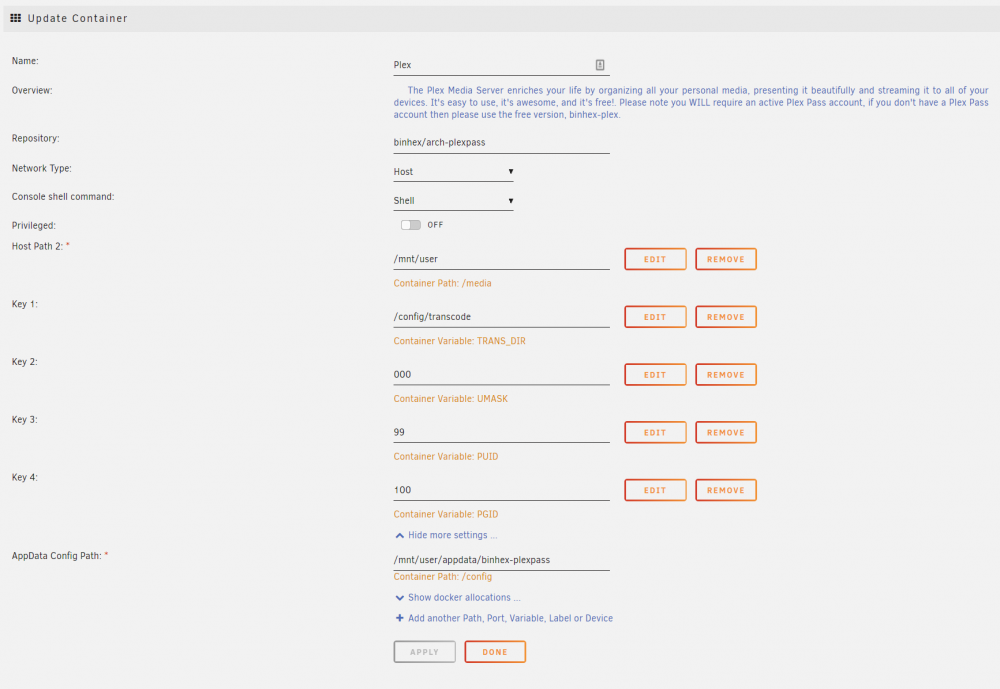This screenshot has height=689, width=1000.
Task: Click EDIT for the UMASK variable
Action: tap(655, 375)
